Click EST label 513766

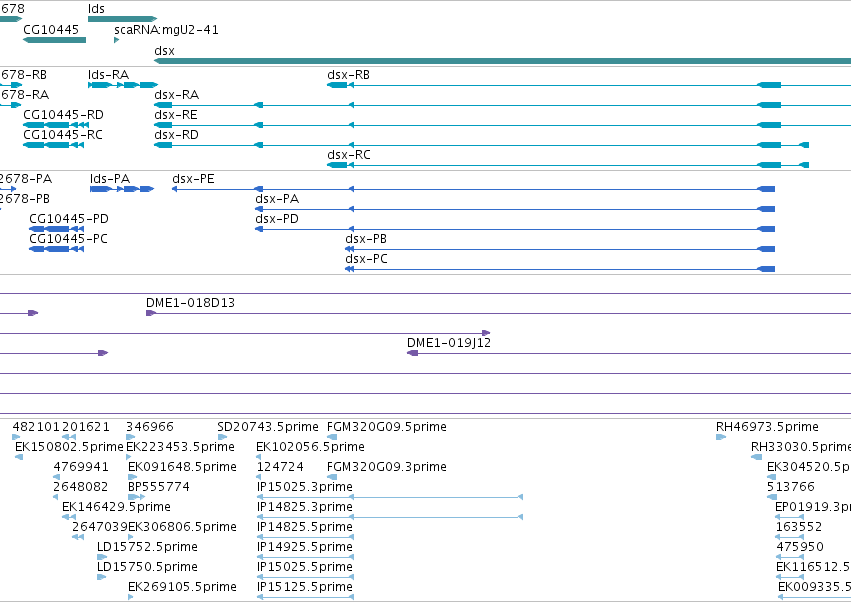791,487
